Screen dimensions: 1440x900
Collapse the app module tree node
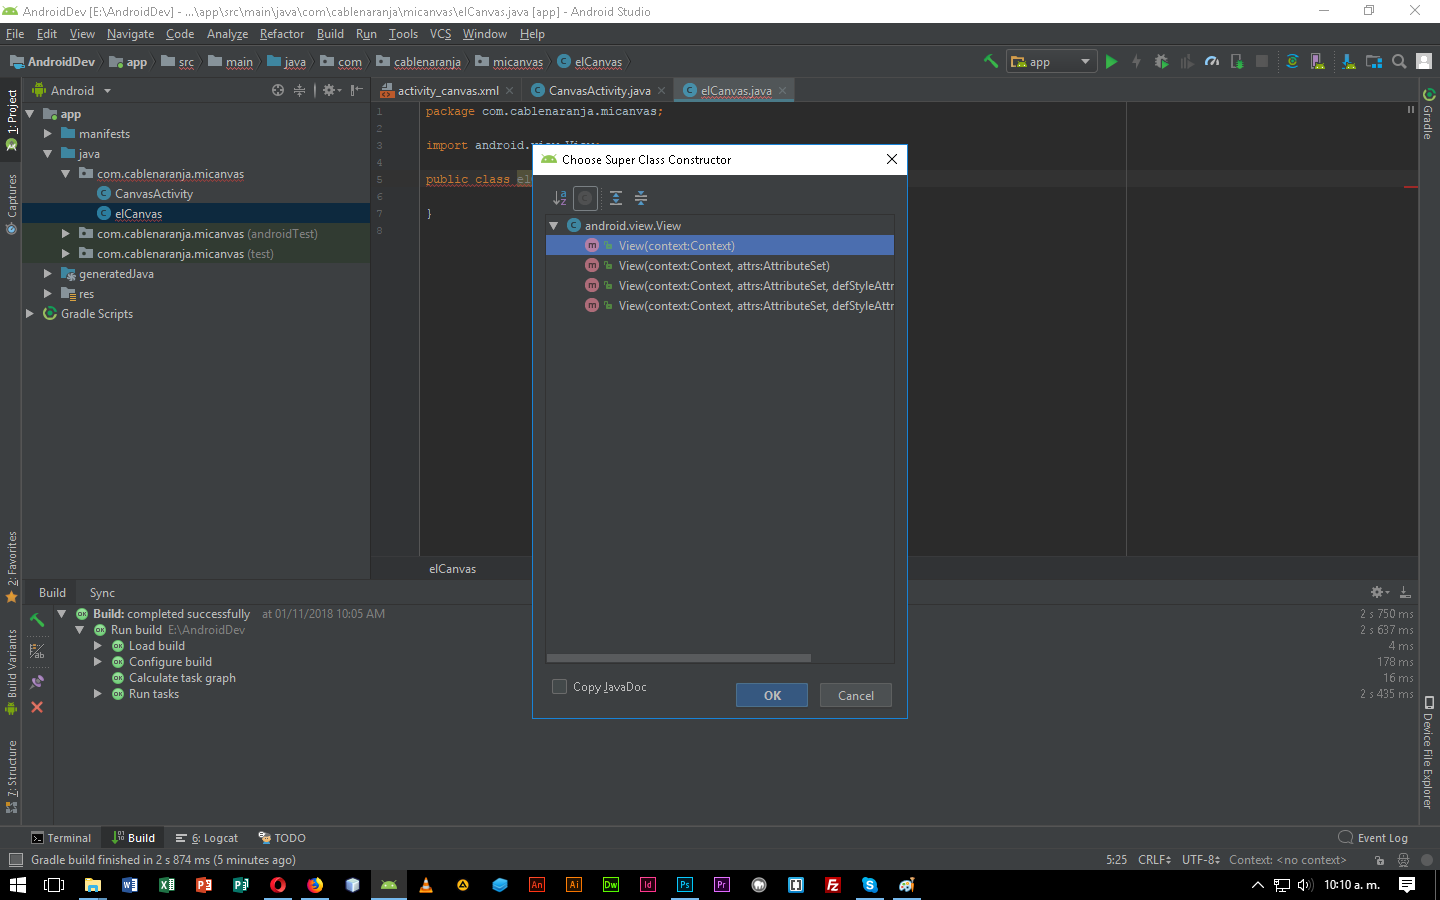click(30, 114)
